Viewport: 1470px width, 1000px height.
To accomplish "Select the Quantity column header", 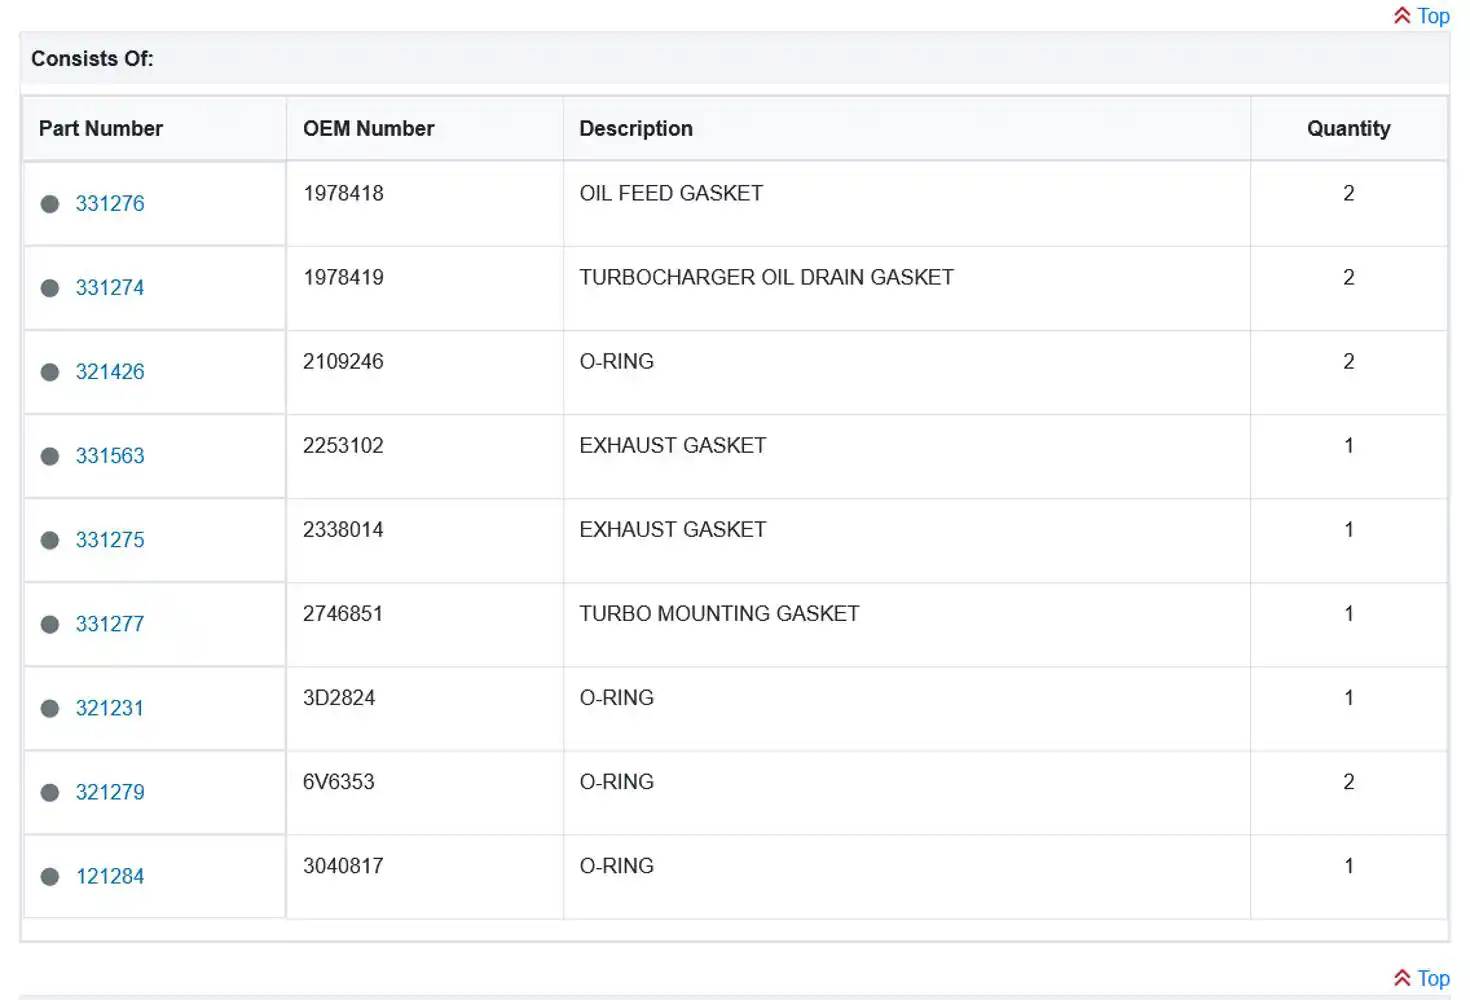I will point(1348,128).
